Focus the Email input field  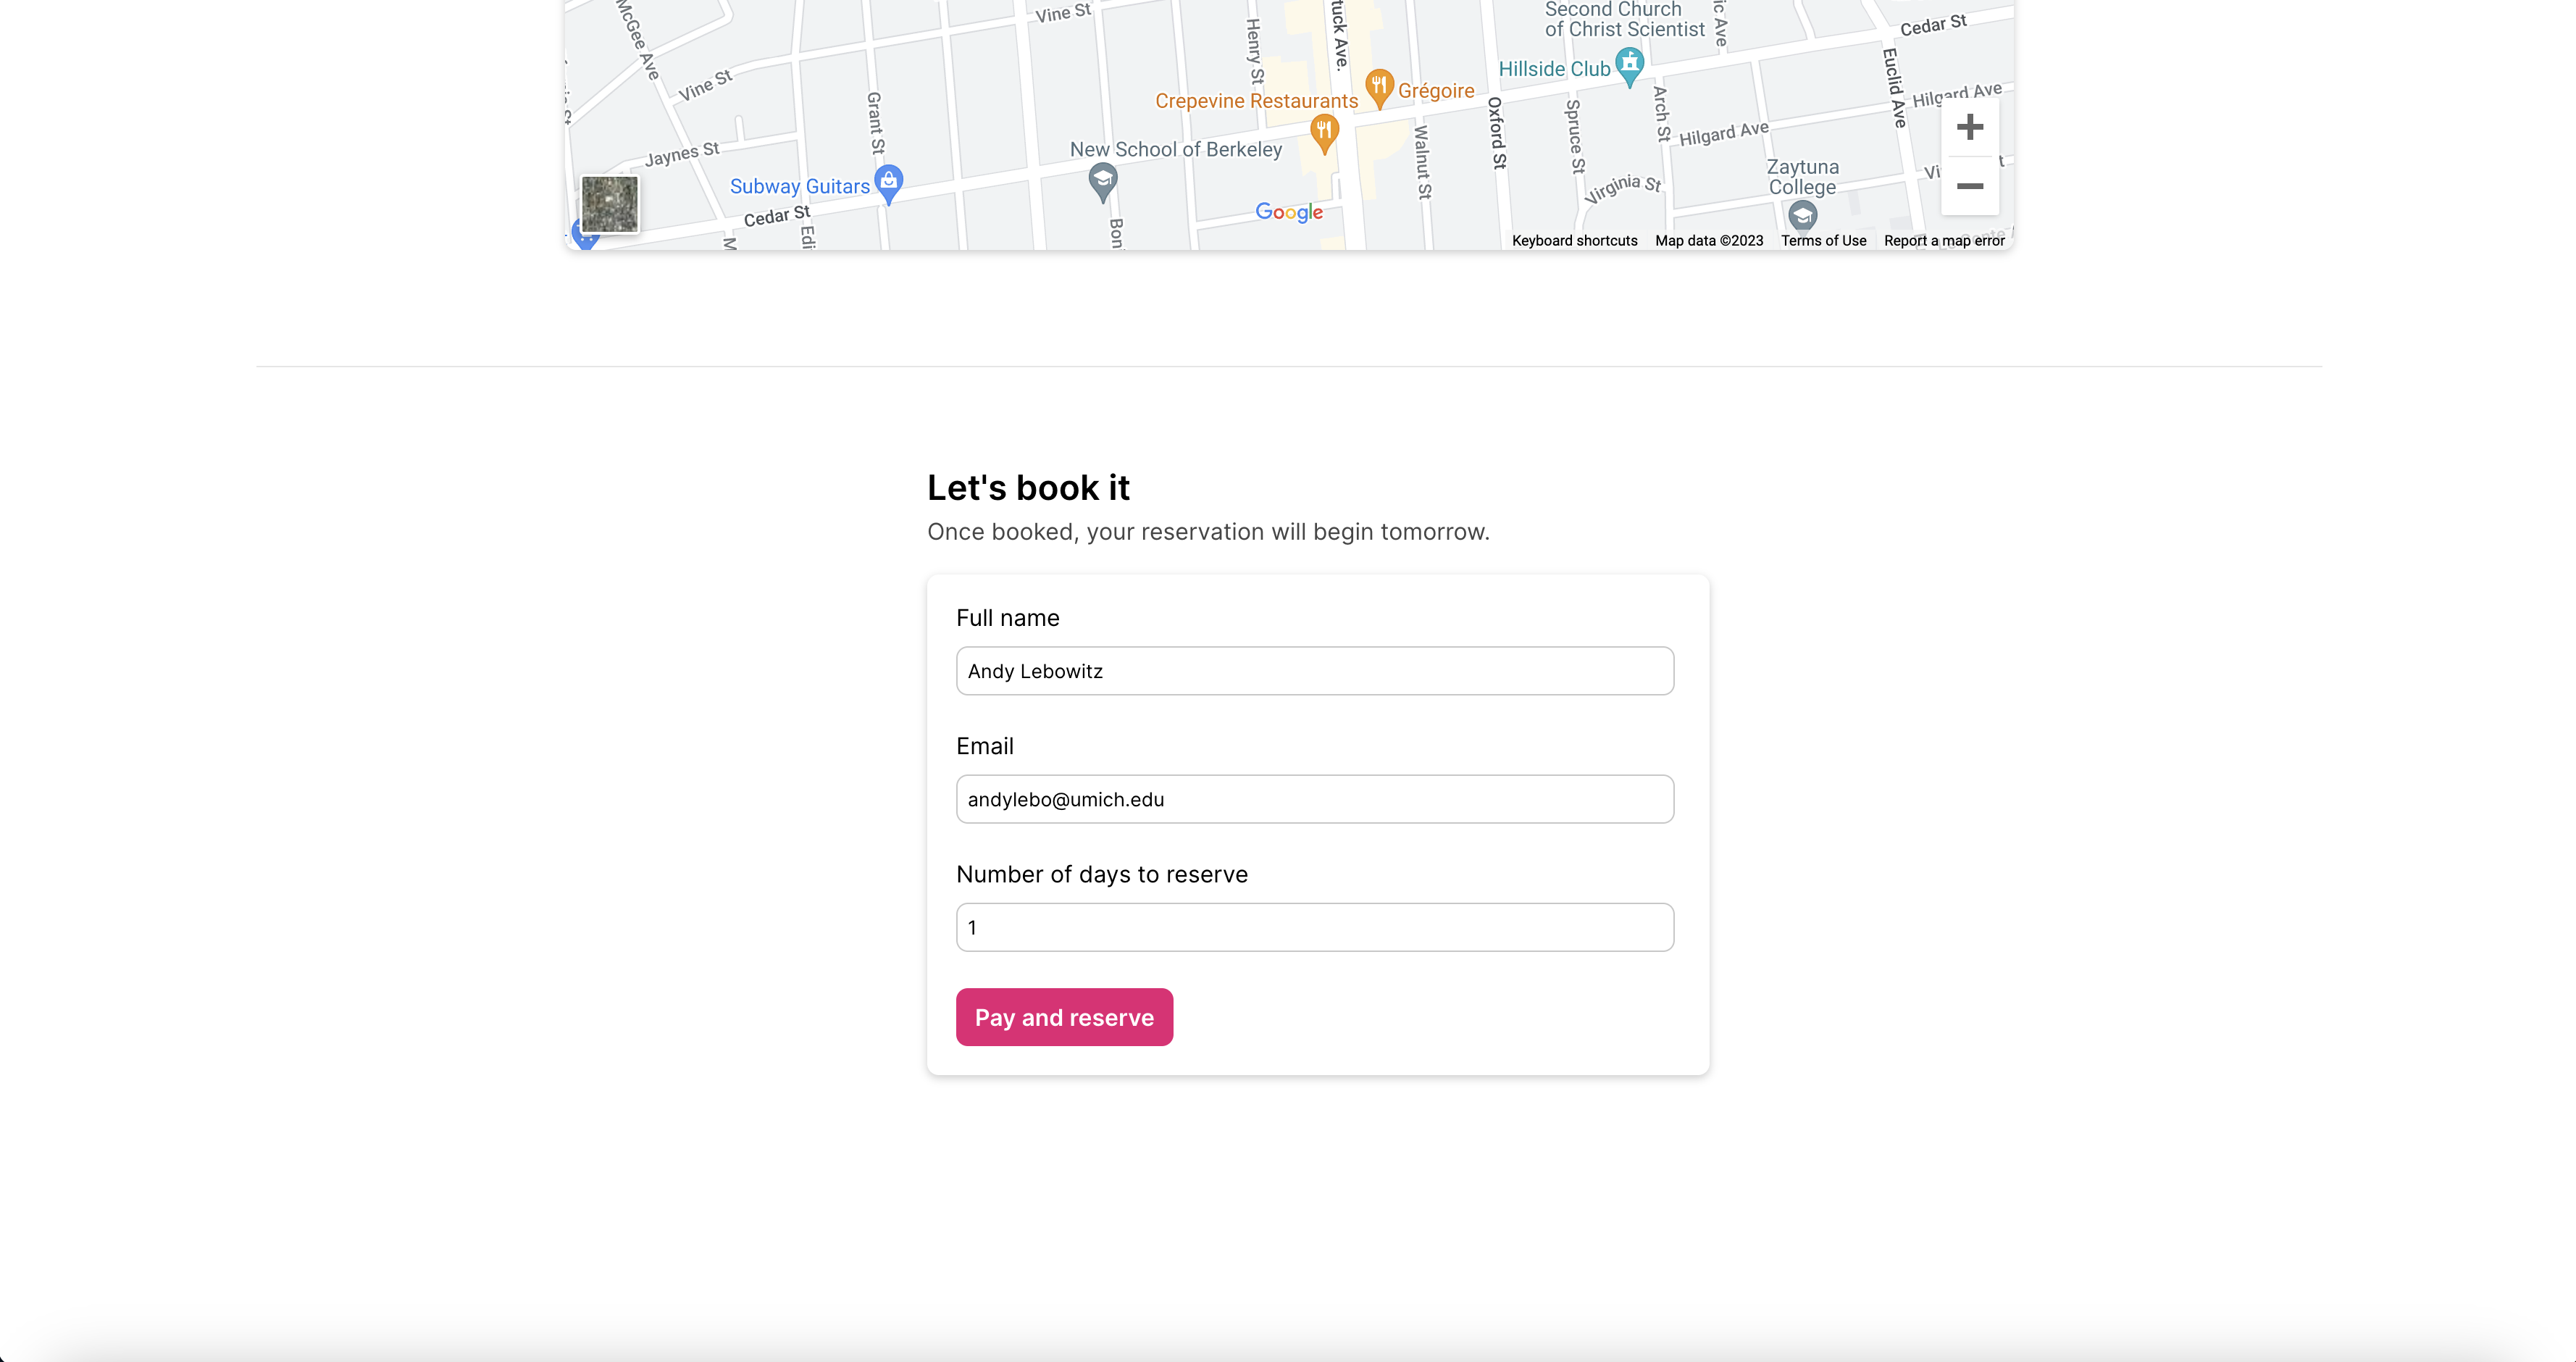point(1314,799)
